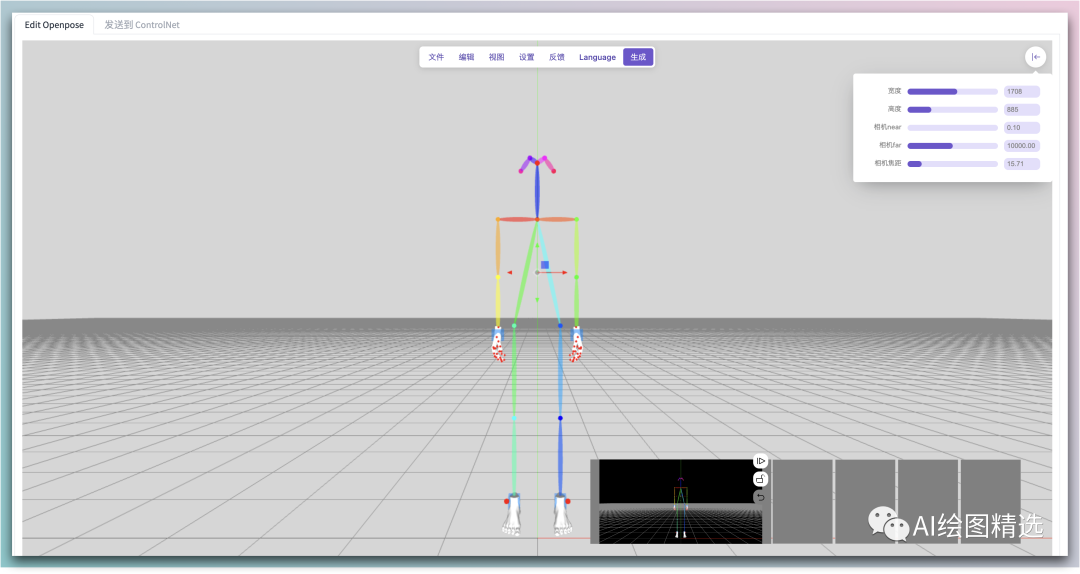Select the black pose preview thumbnail
This screenshot has width=1080, height=574.
pos(681,502)
